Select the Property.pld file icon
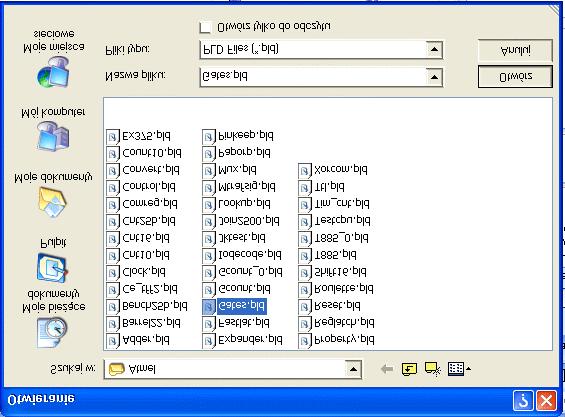The height and width of the screenshot is (417, 565). 305,341
